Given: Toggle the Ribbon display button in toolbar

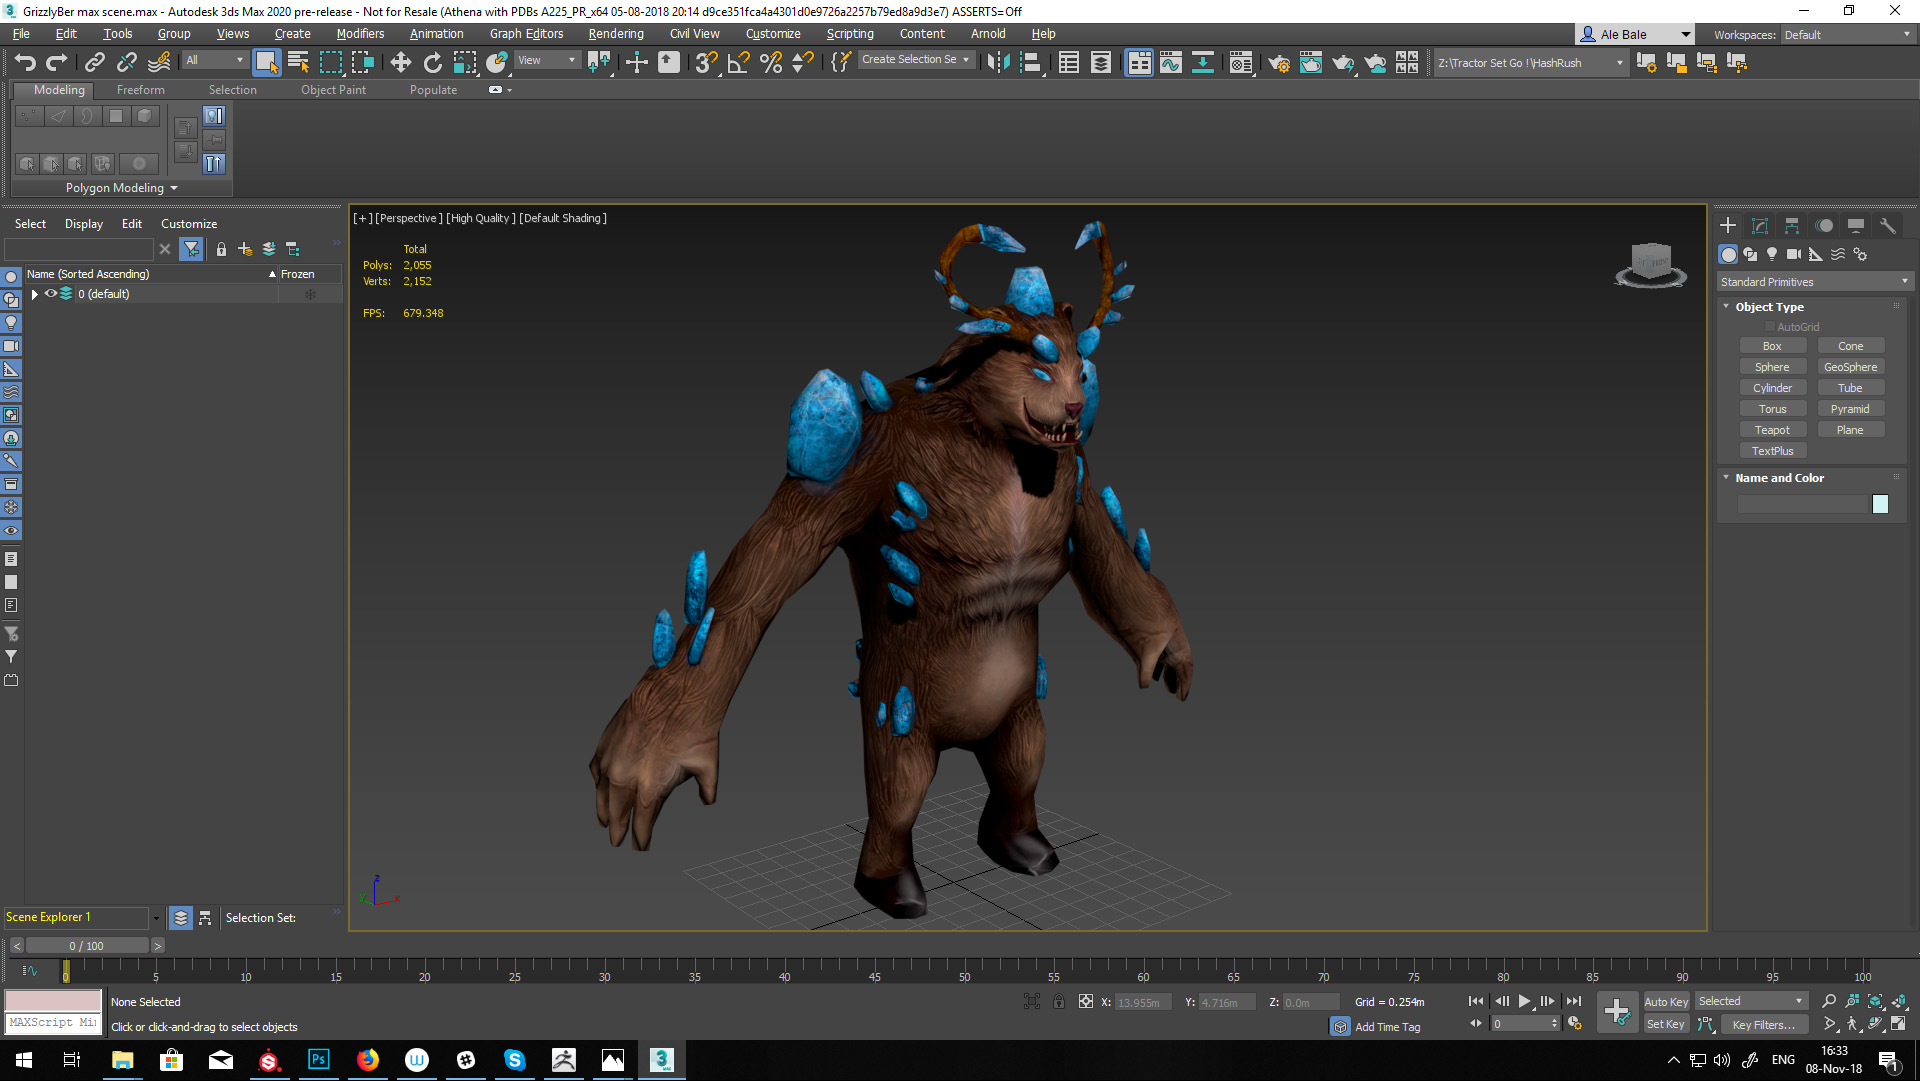Looking at the screenshot, I should [x=1139, y=62].
